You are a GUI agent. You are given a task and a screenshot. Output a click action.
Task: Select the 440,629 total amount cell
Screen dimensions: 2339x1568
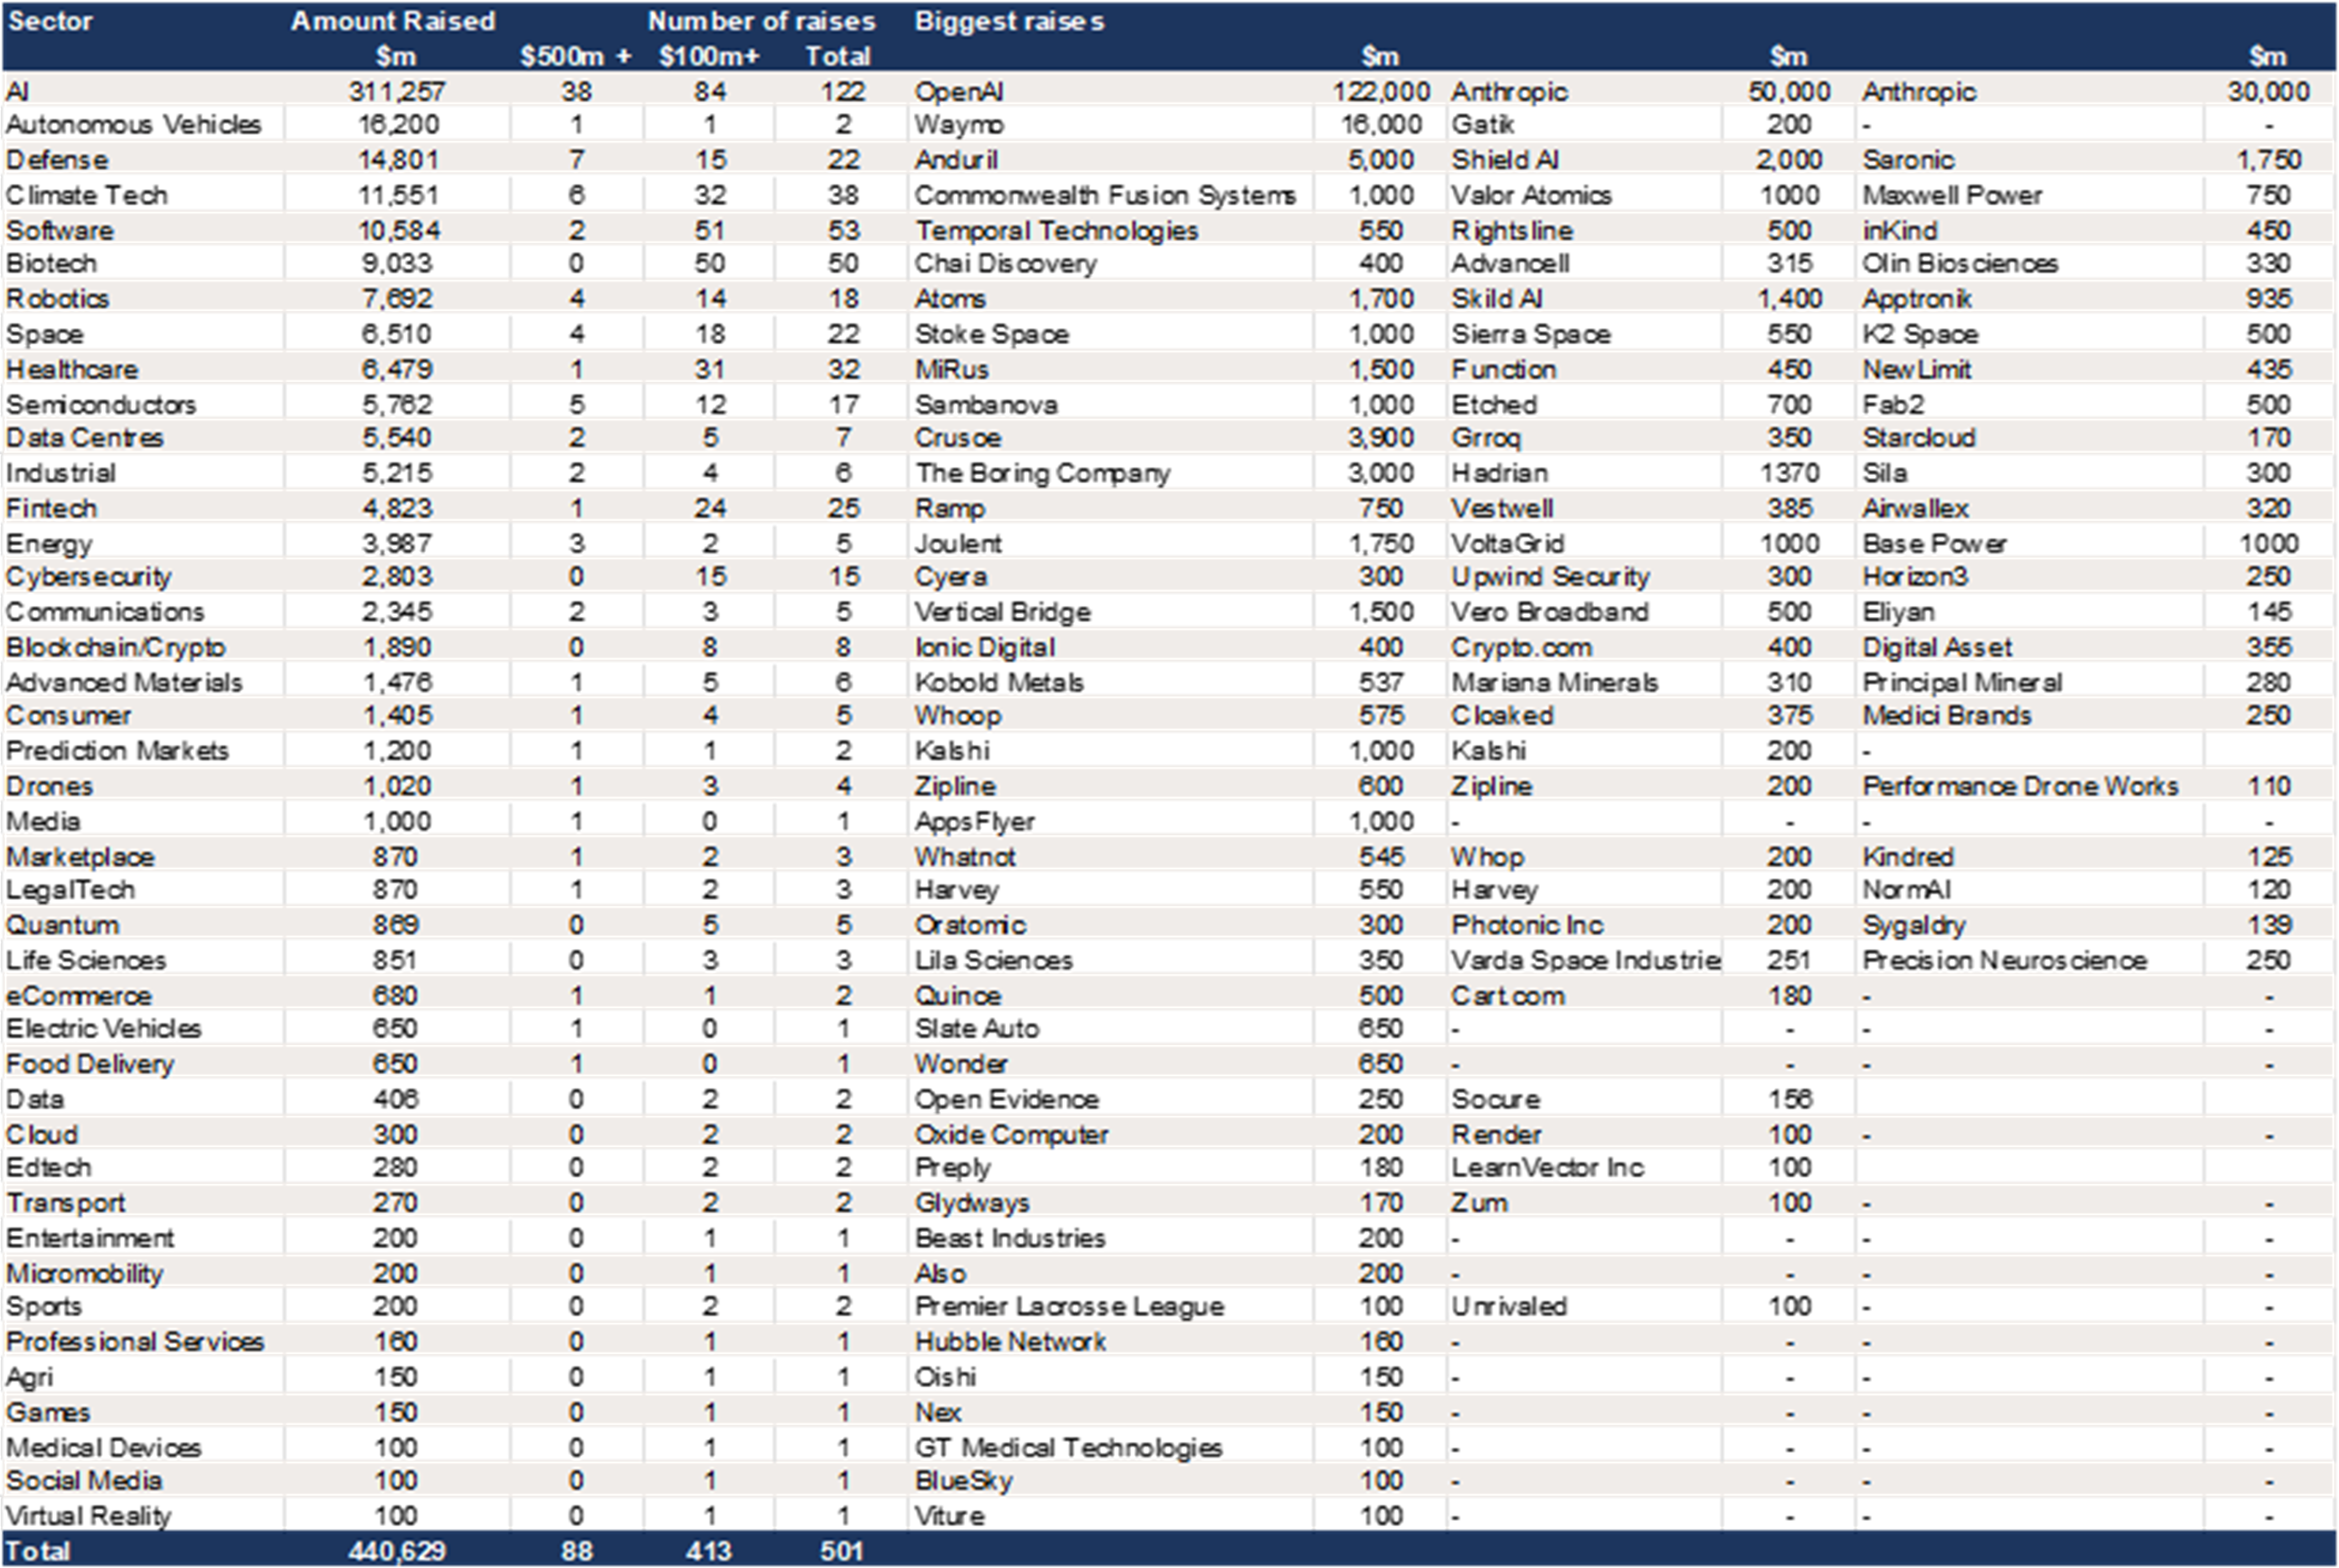(397, 1551)
